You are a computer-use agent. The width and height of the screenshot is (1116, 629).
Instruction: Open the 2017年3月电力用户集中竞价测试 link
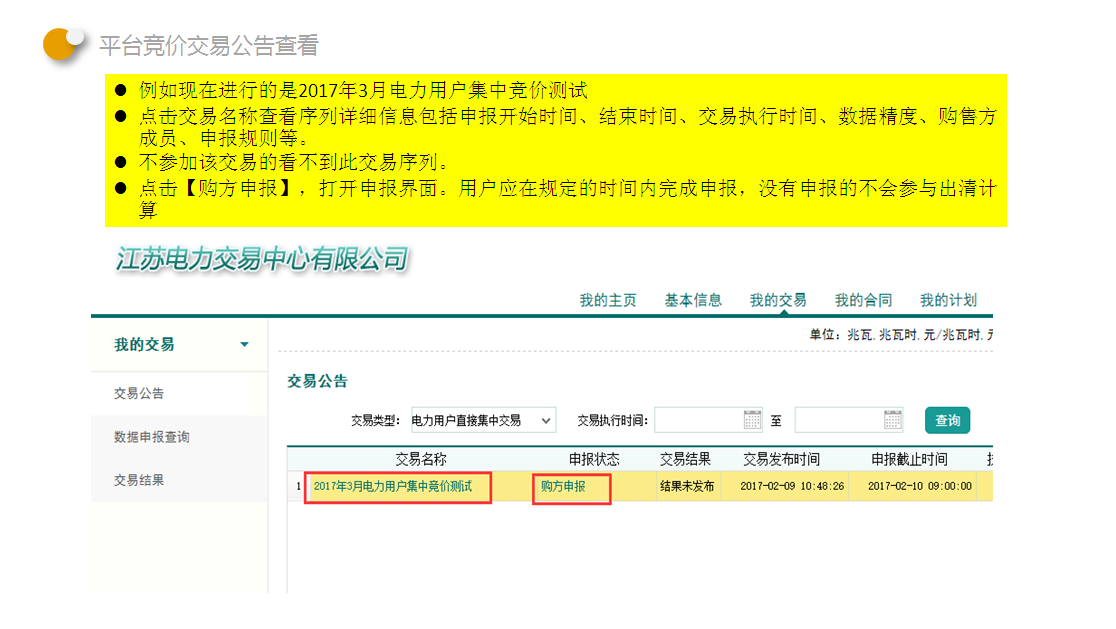[392, 486]
